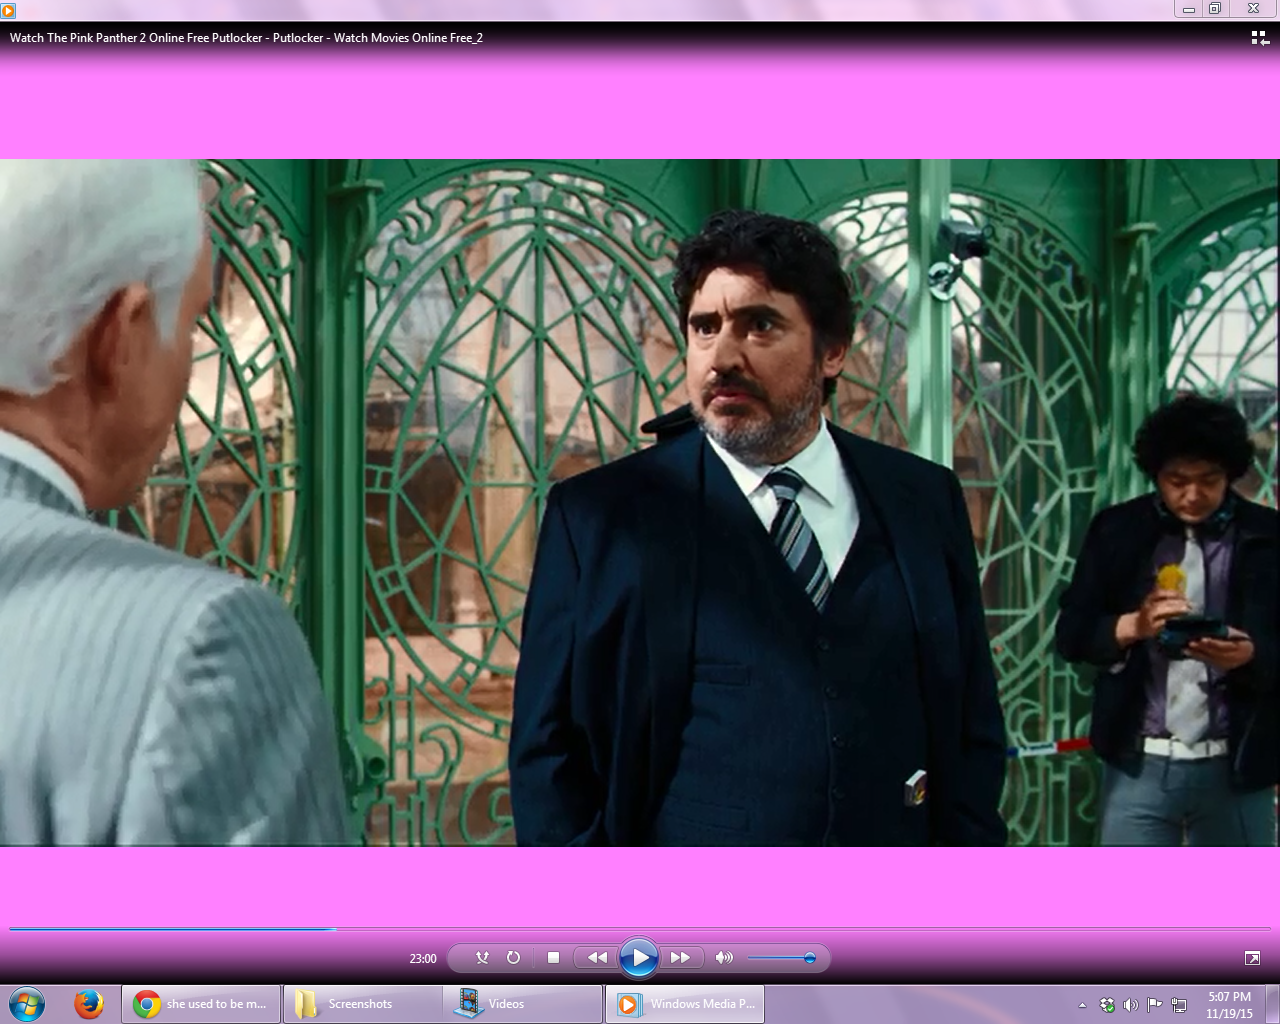Open the taskbar clock showing 5:07 PM
The image size is (1280, 1024).
pos(1229,1005)
